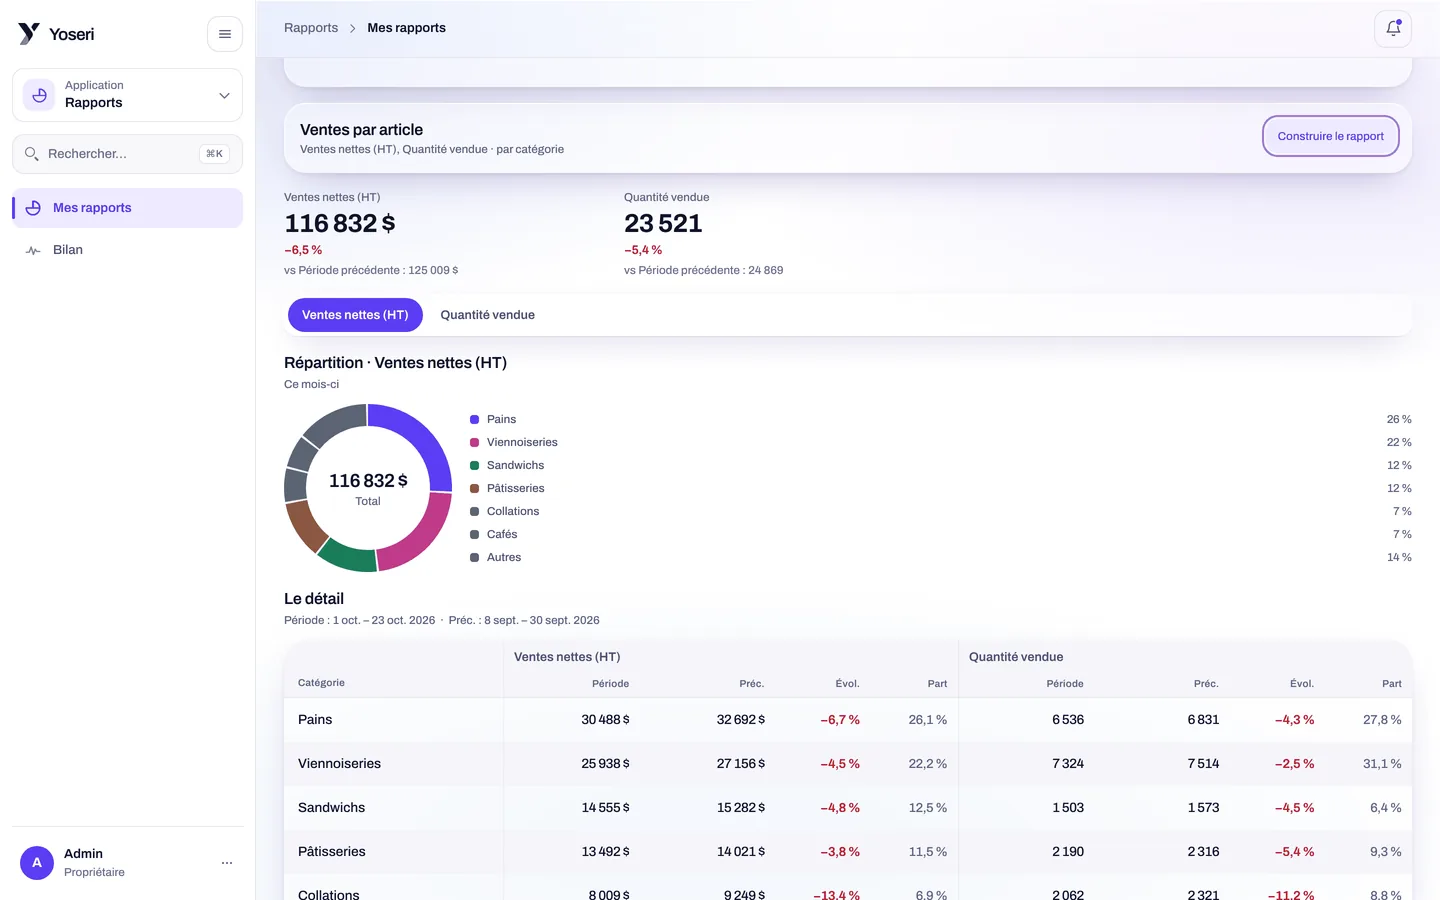Focus the Rechercher search field
The width and height of the screenshot is (1440, 900).
point(127,154)
